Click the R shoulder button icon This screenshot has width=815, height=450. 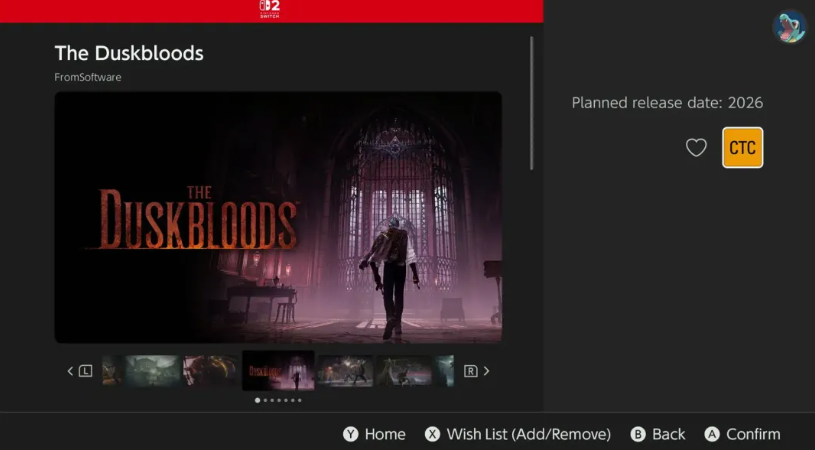pyautogui.click(x=470, y=371)
